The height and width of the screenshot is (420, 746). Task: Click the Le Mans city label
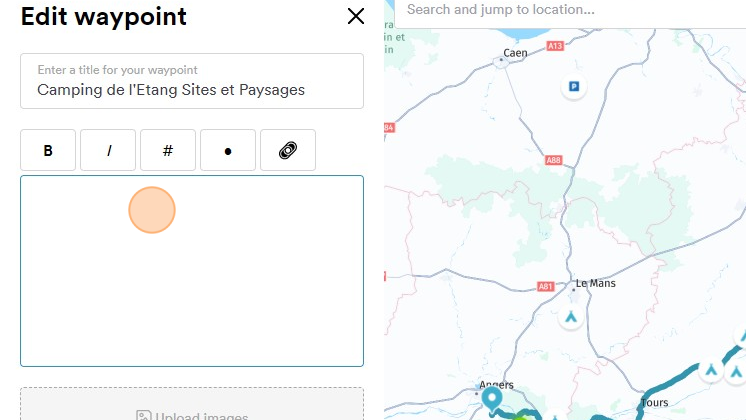point(596,283)
